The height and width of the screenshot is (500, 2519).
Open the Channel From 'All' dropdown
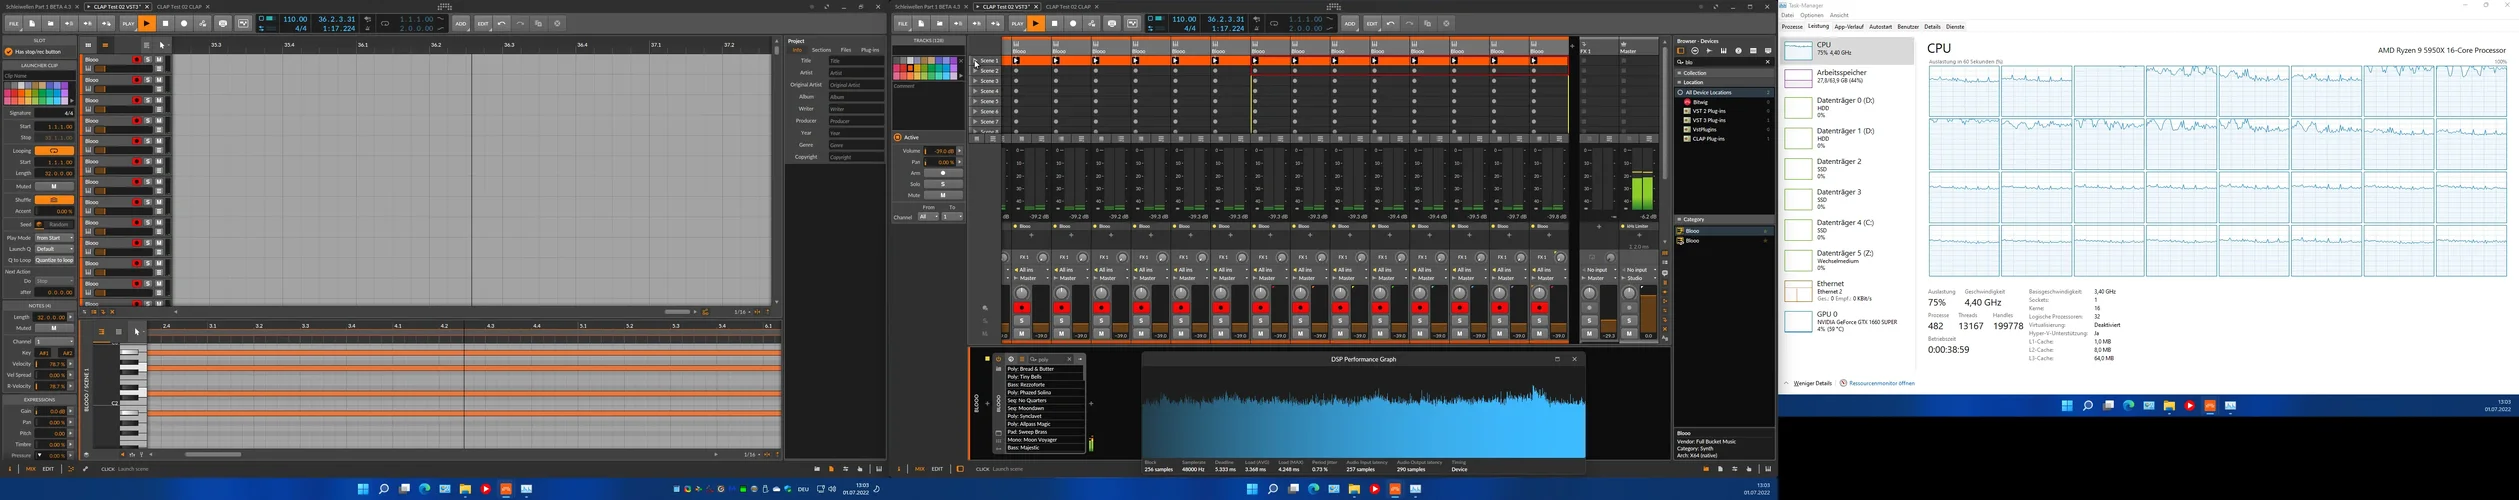pos(928,217)
